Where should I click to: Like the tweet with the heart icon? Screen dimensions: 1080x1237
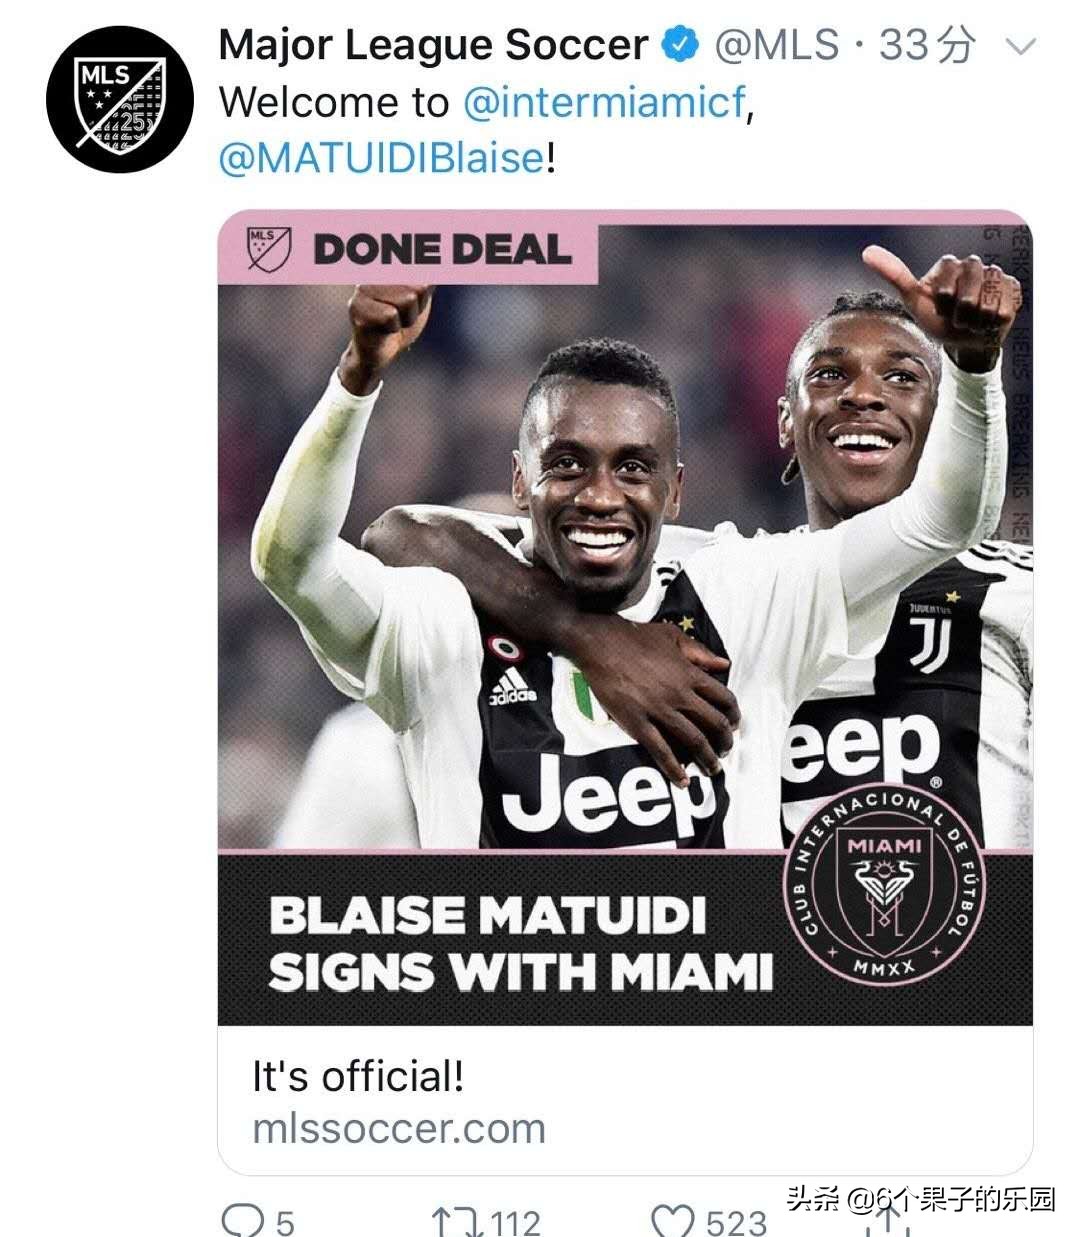coord(672,1221)
